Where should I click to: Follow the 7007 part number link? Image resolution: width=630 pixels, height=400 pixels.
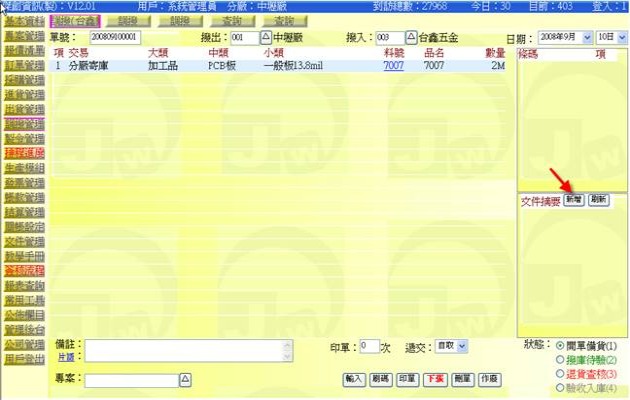[392, 65]
